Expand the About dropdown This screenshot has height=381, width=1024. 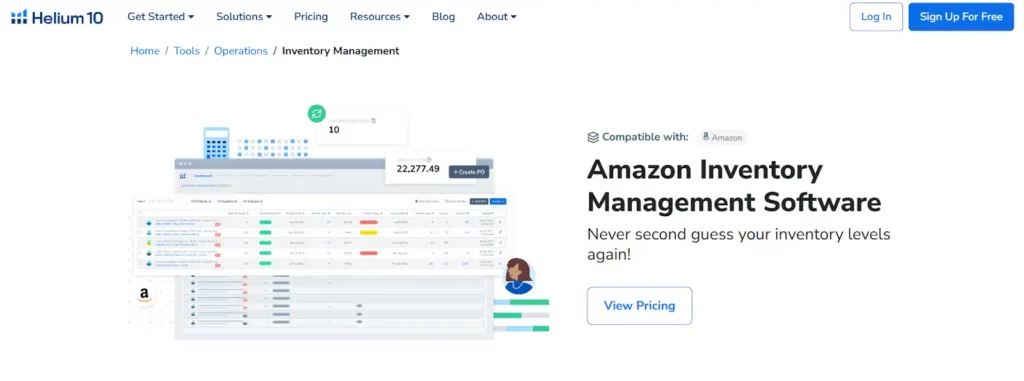[x=496, y=16]
